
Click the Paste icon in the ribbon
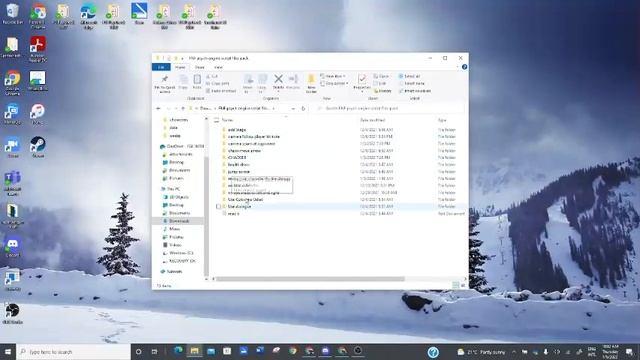197,82
